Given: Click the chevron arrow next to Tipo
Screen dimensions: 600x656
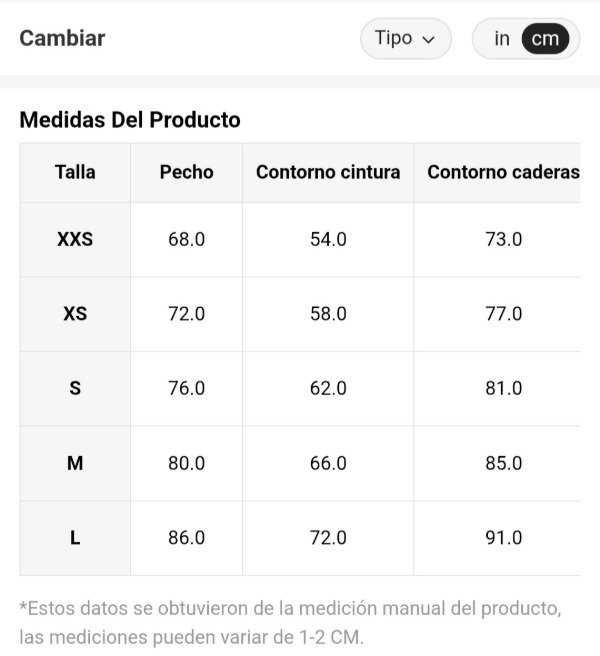Looking at the screenshot, I should [429, 40].
